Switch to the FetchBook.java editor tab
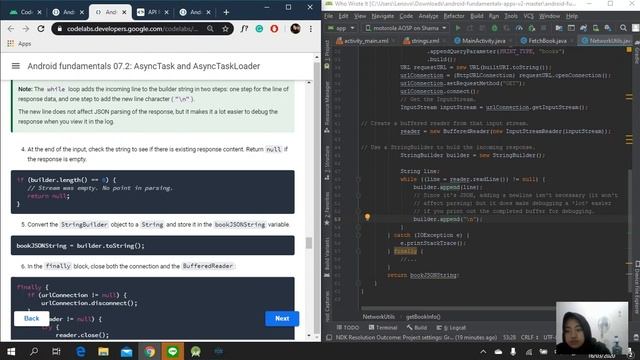 (547, 41)
